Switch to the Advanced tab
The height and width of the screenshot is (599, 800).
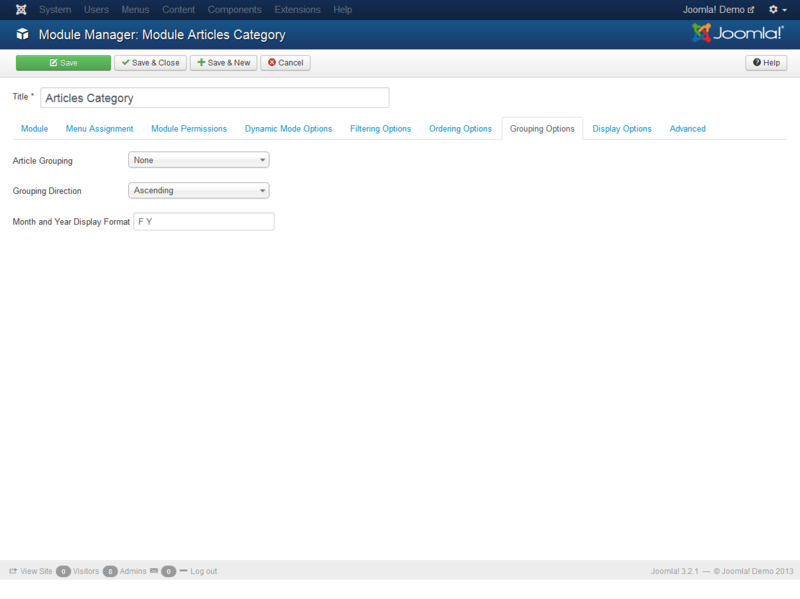click(688, 129)
